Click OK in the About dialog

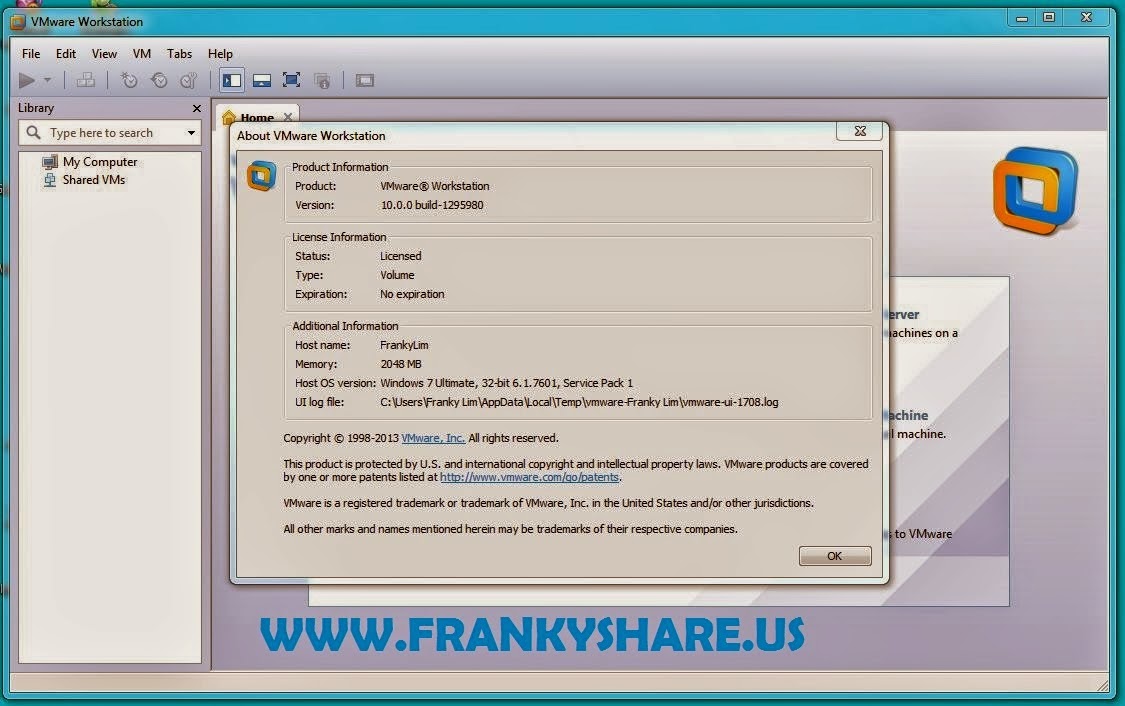(x=835, y=556)
